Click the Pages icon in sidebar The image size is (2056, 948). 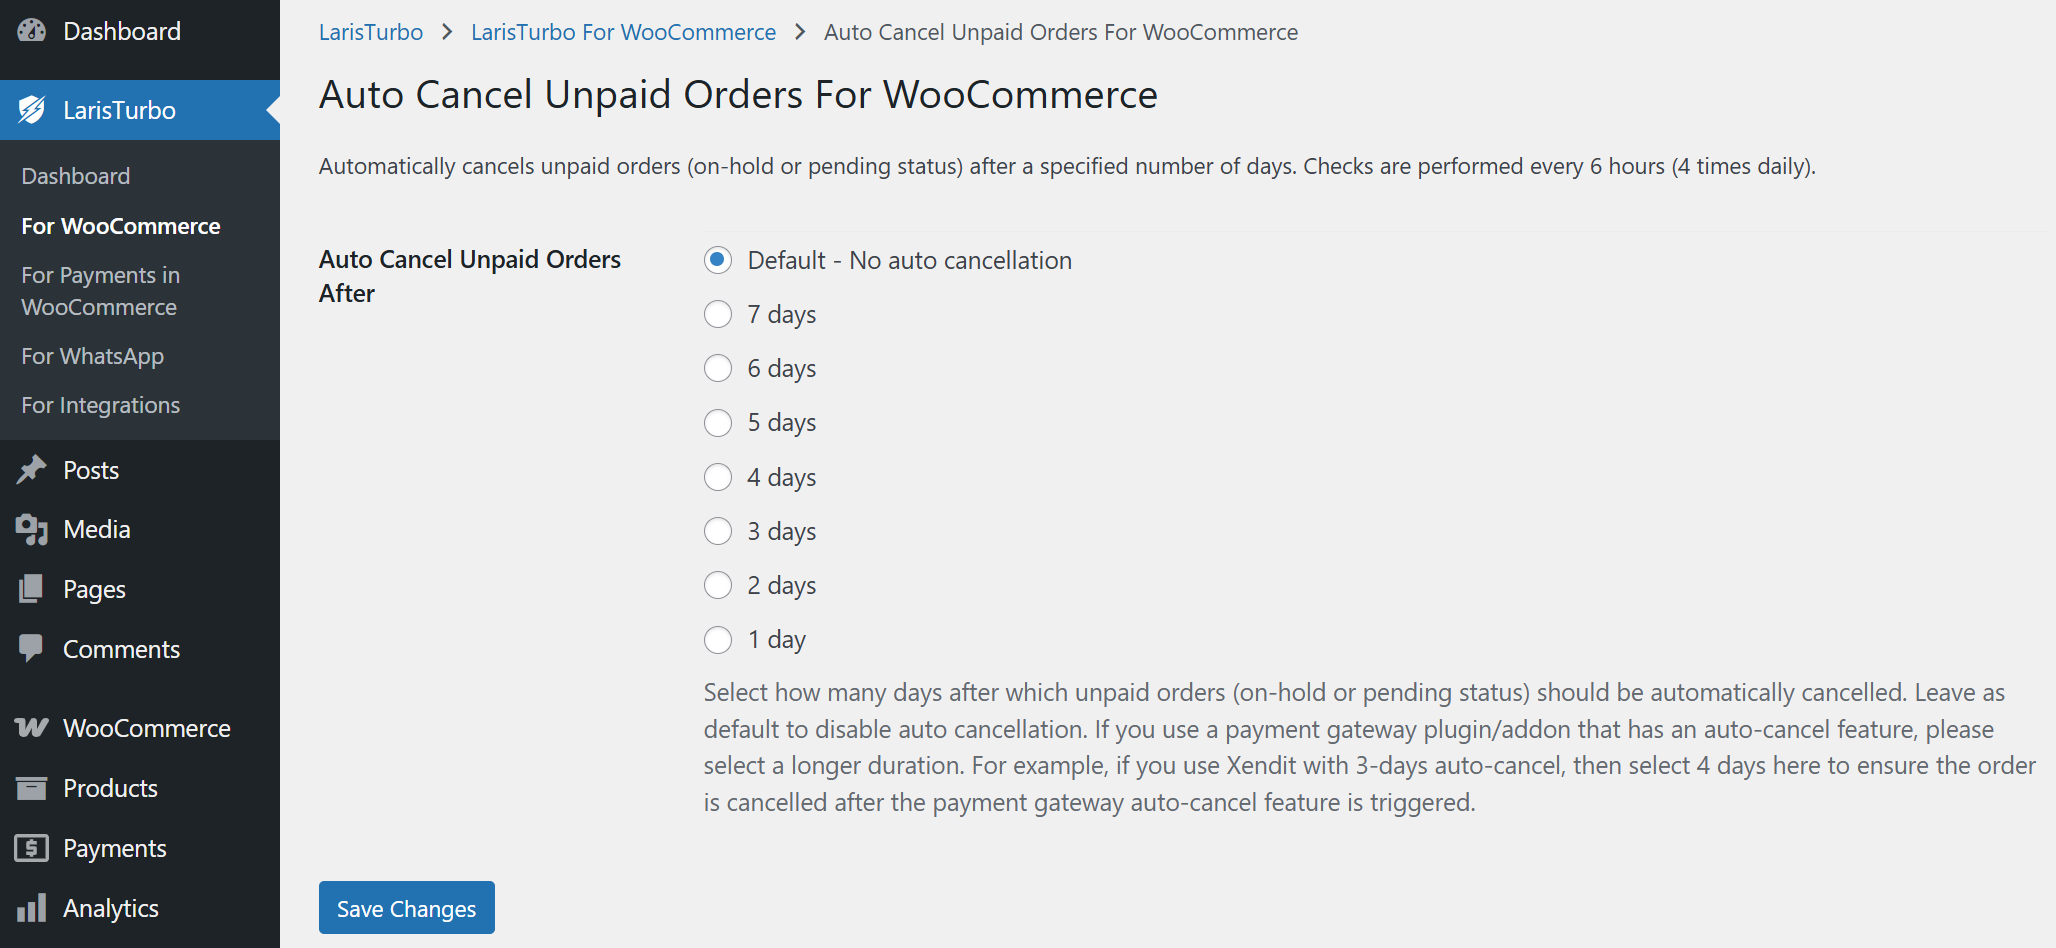[32, 589]
